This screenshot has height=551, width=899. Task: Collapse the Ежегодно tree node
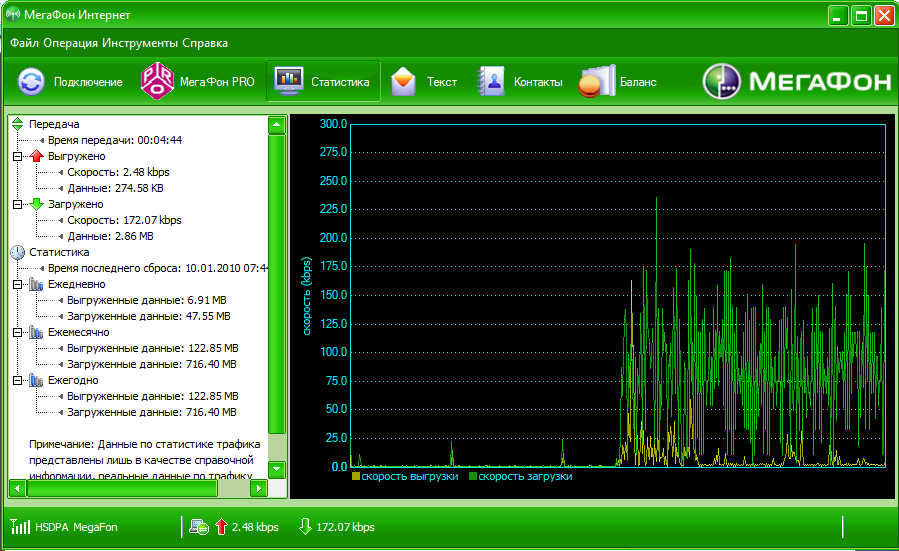click(18, 381)
